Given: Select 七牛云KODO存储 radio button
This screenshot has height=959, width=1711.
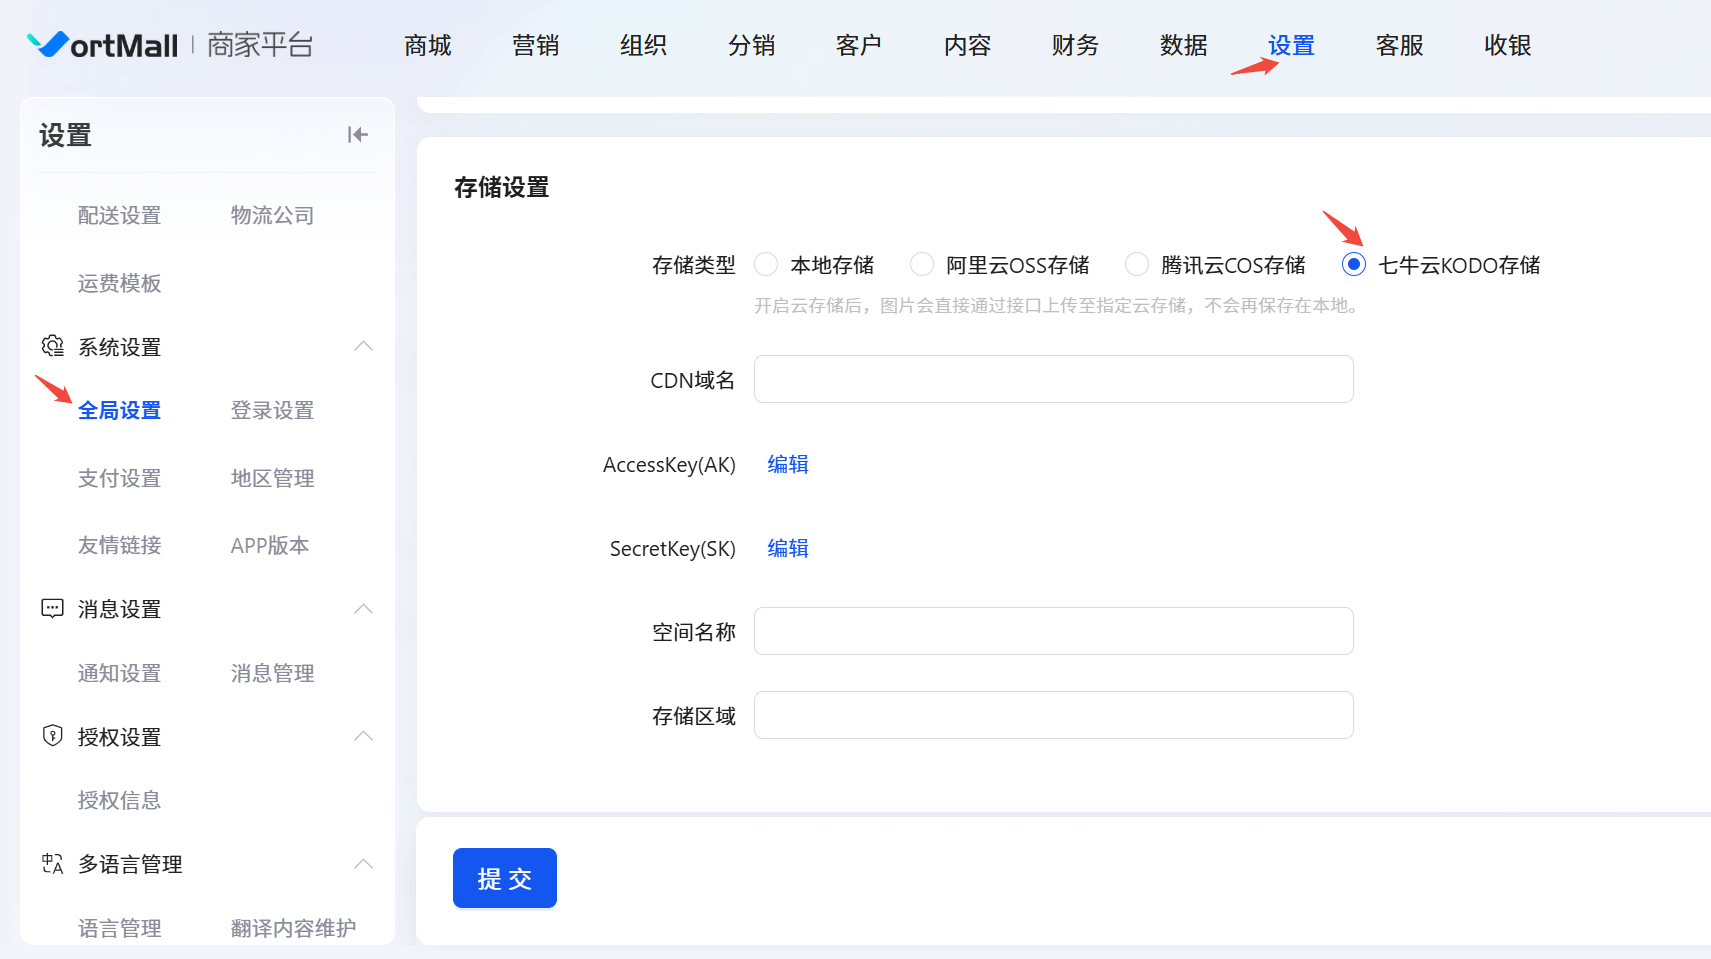Looking at the screenshot, I should (1353, 265).
